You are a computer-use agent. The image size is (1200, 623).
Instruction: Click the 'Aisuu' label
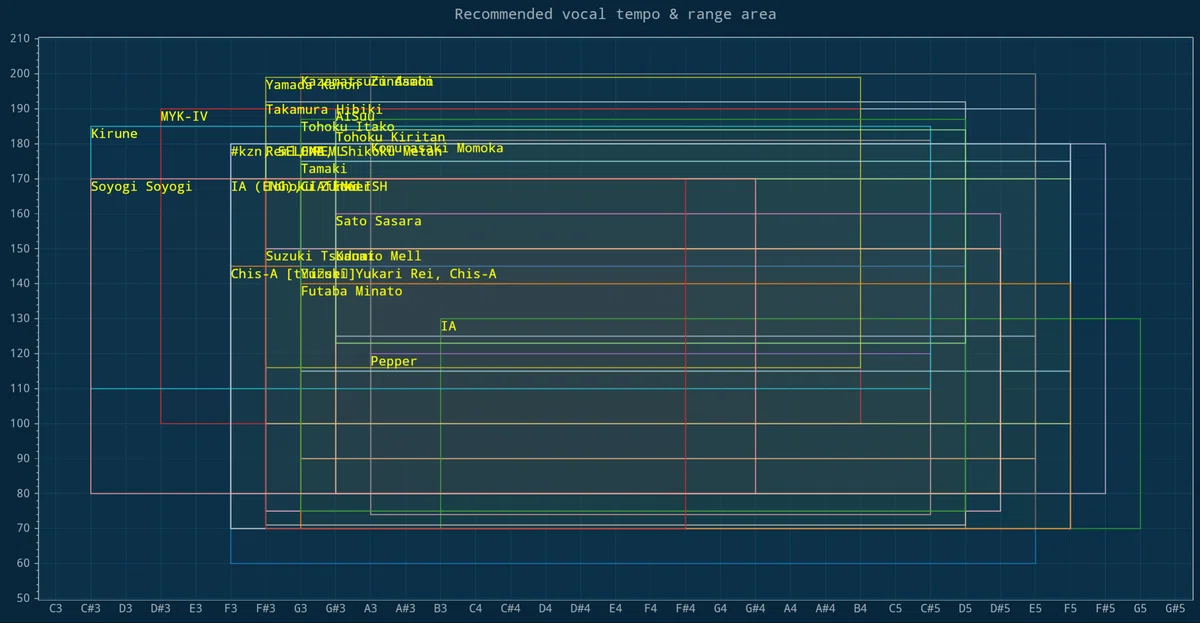(x=355, y=117)
